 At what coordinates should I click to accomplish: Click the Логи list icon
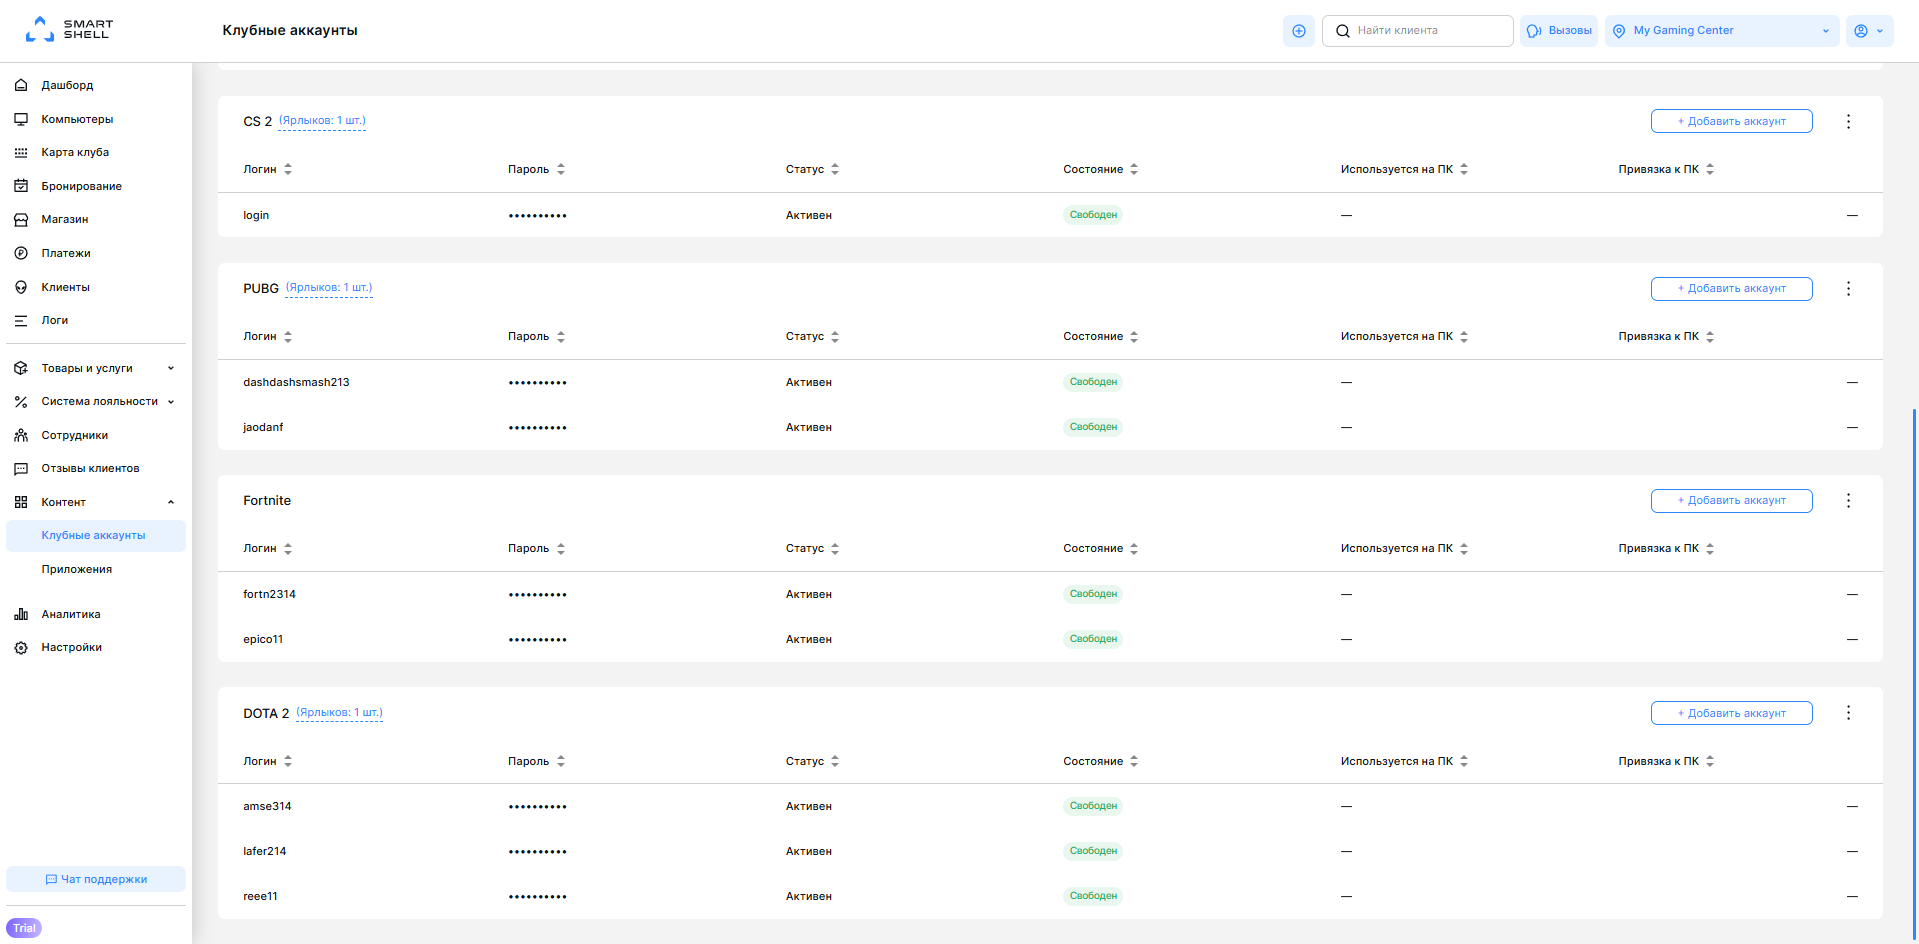pos(21,320)
